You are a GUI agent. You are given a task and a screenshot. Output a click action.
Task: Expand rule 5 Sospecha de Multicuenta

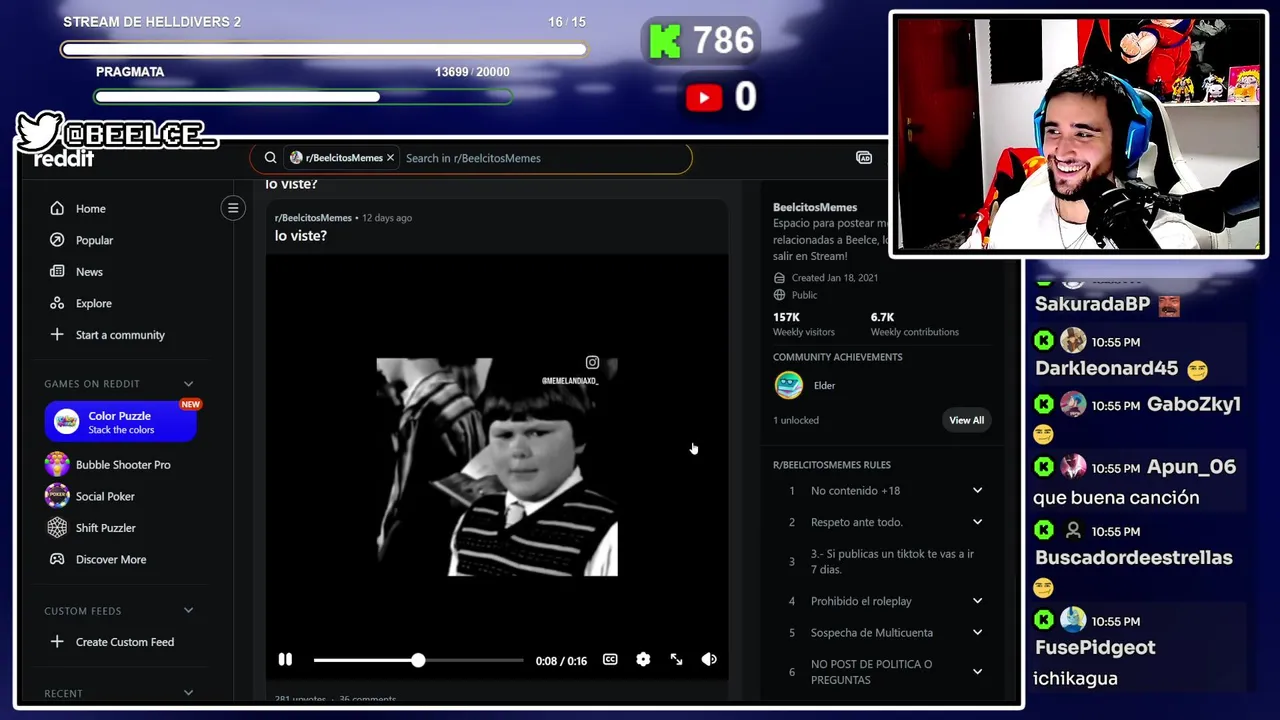point(977,633)
